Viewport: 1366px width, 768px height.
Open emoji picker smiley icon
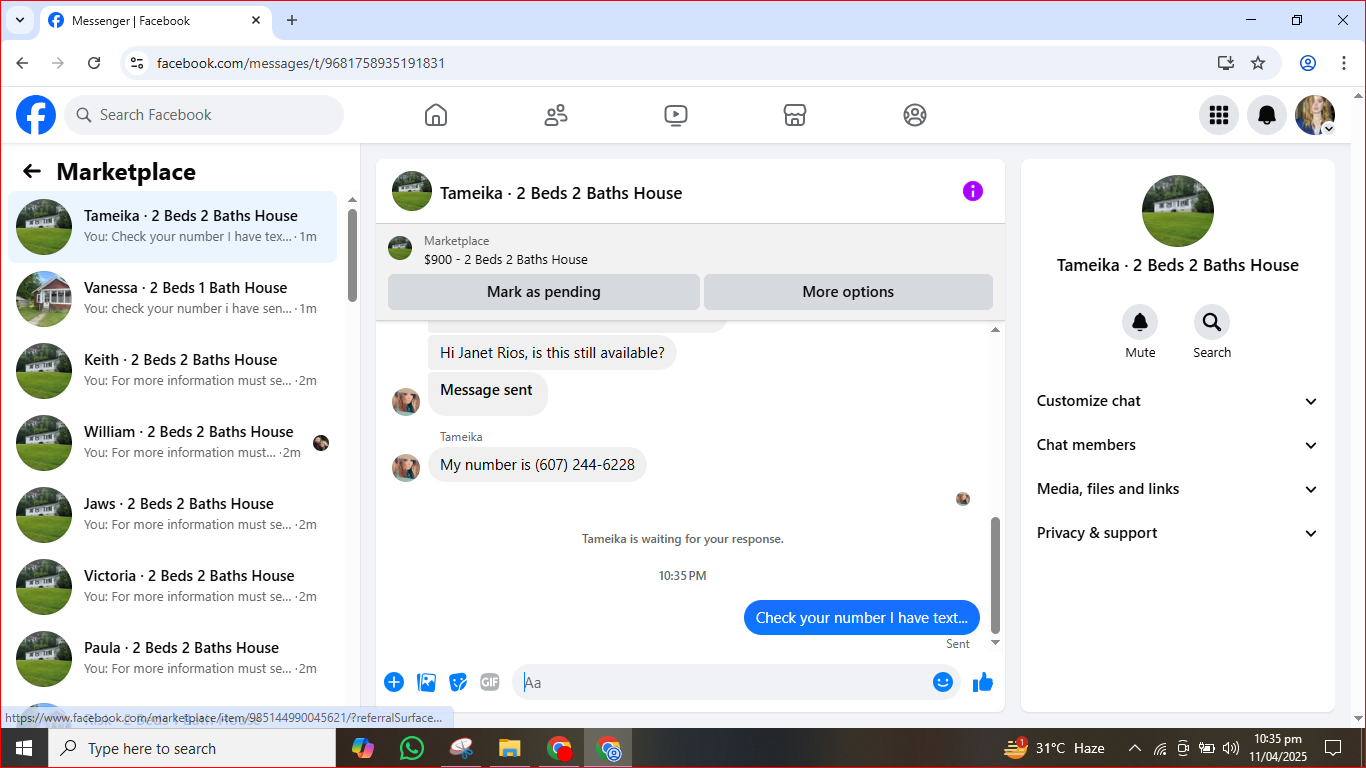(943, 682)
